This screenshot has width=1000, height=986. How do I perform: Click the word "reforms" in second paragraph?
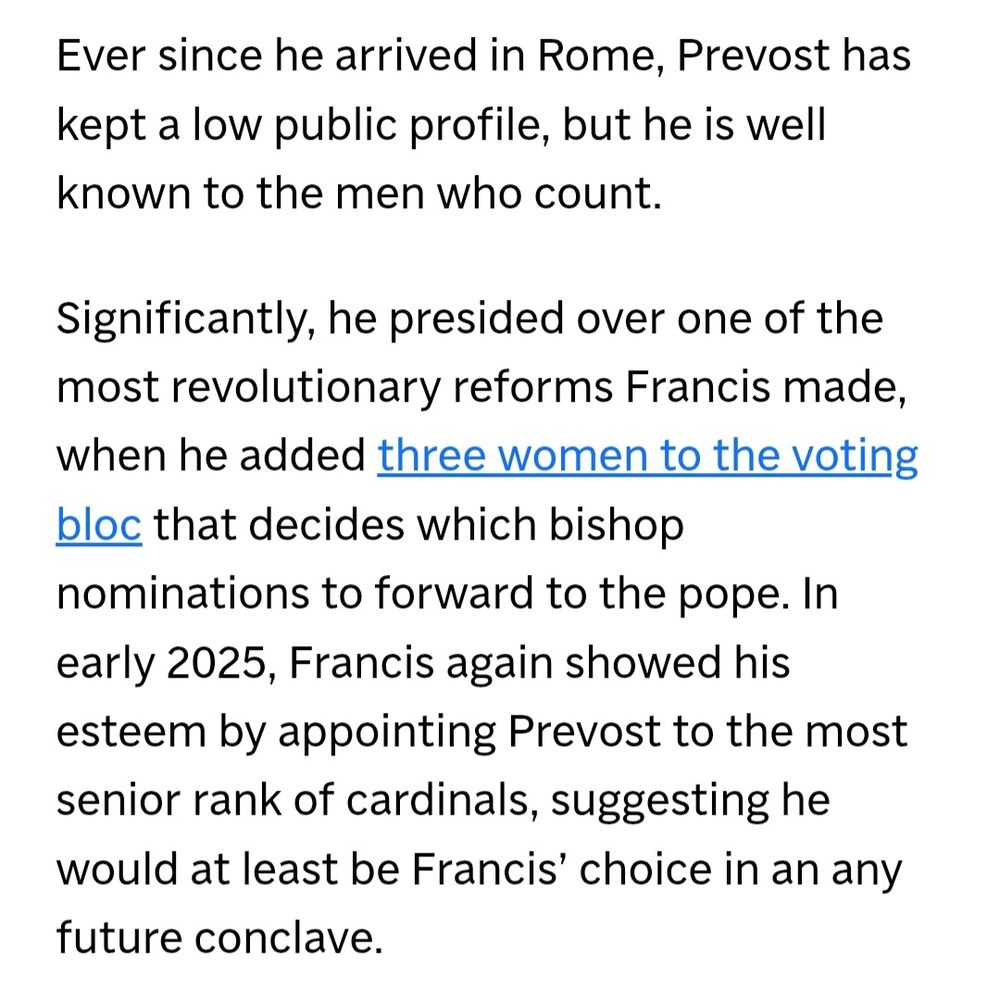[533, 388]
